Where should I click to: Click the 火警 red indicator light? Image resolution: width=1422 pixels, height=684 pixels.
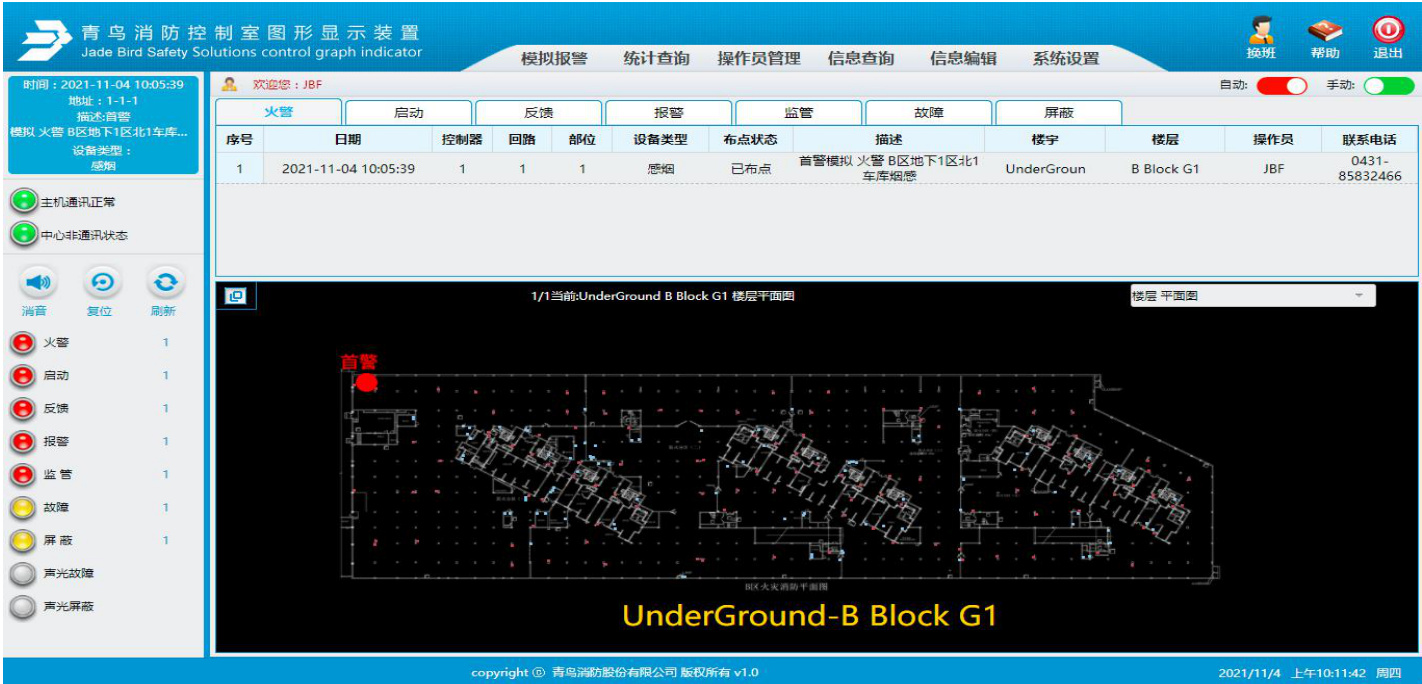(22, 343)
